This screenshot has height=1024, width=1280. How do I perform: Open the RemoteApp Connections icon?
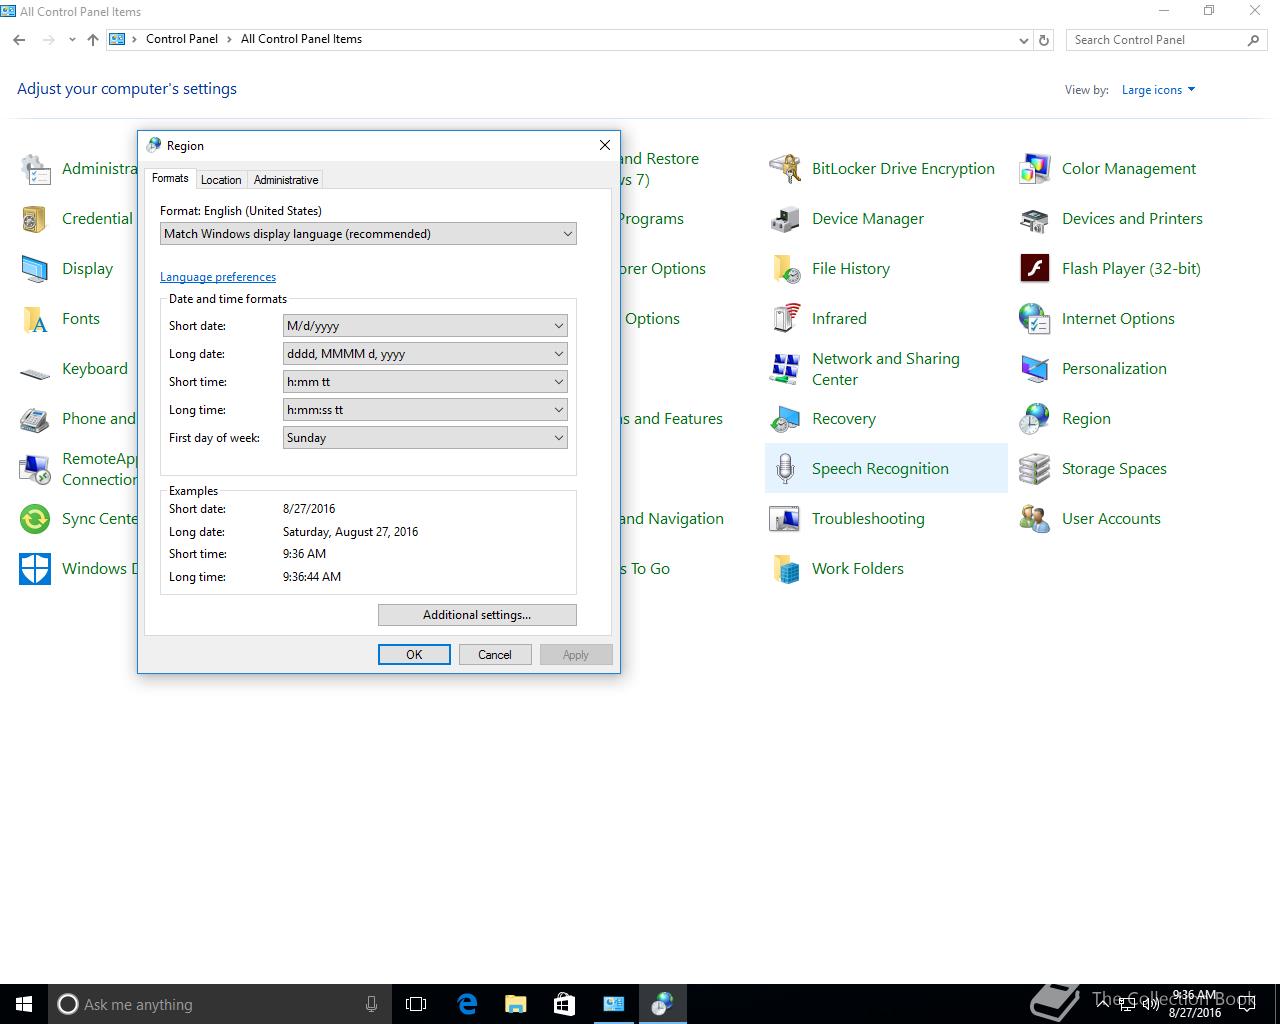tap(35, 469)
